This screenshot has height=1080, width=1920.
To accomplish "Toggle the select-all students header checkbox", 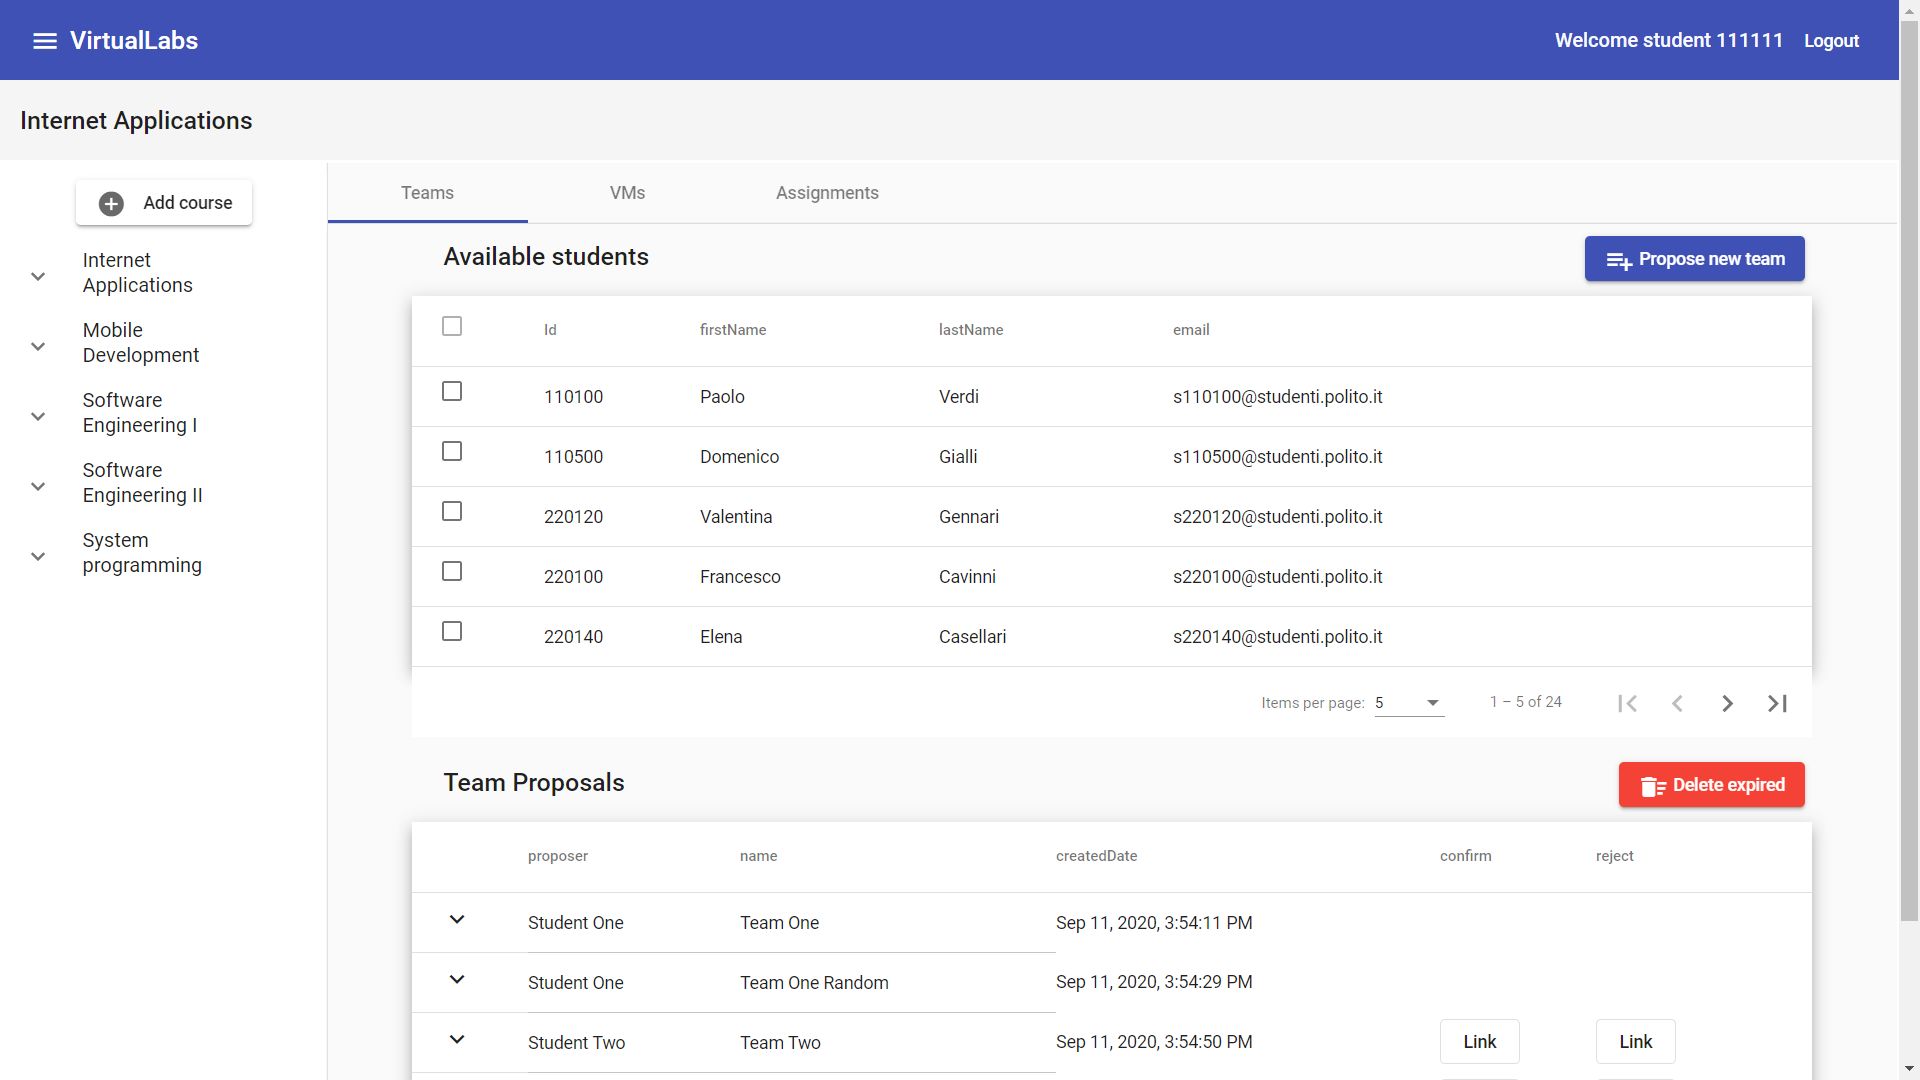I will 452,326.
